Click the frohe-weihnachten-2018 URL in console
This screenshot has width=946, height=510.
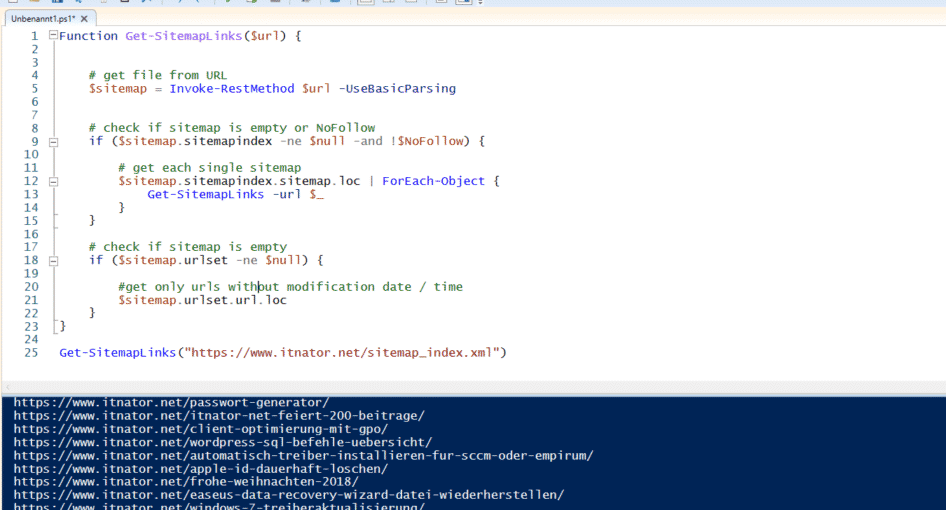[x=186, y=481]
